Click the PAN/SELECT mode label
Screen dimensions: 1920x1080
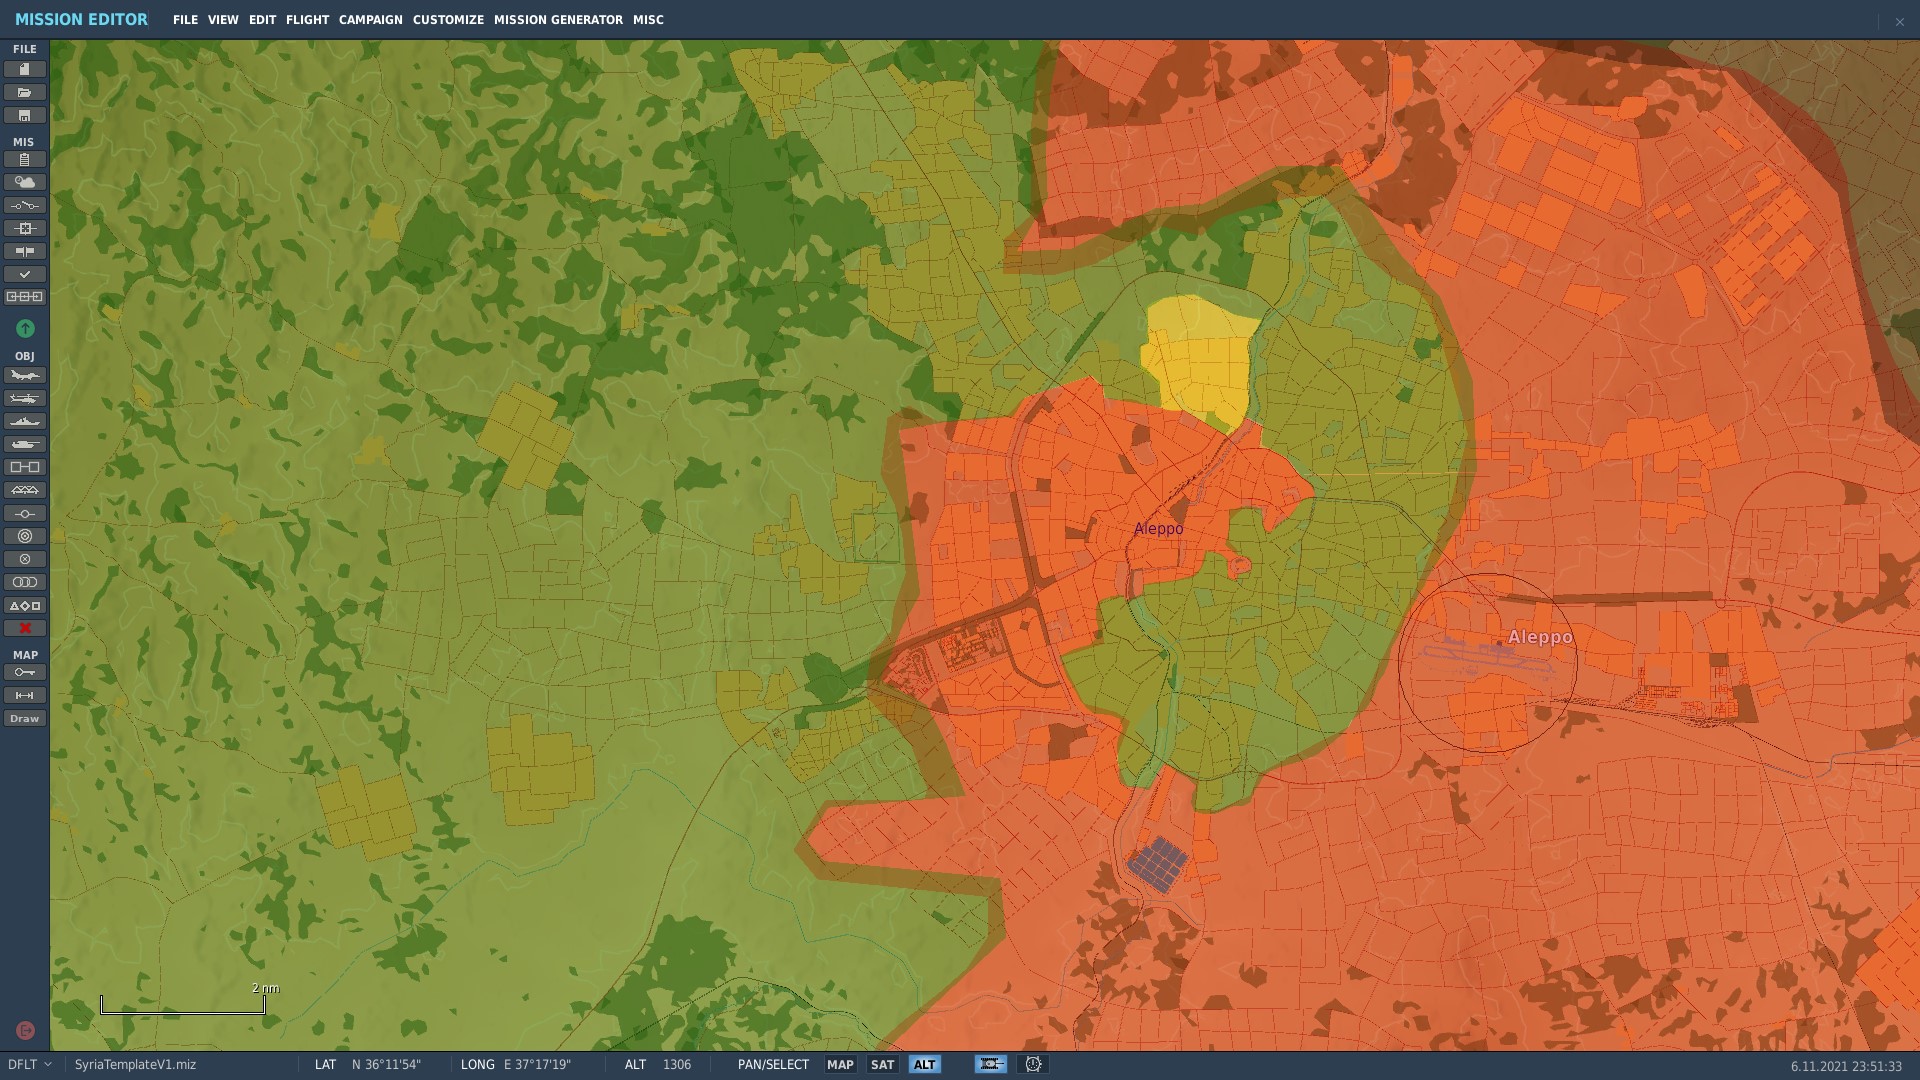click(773, 1064)
